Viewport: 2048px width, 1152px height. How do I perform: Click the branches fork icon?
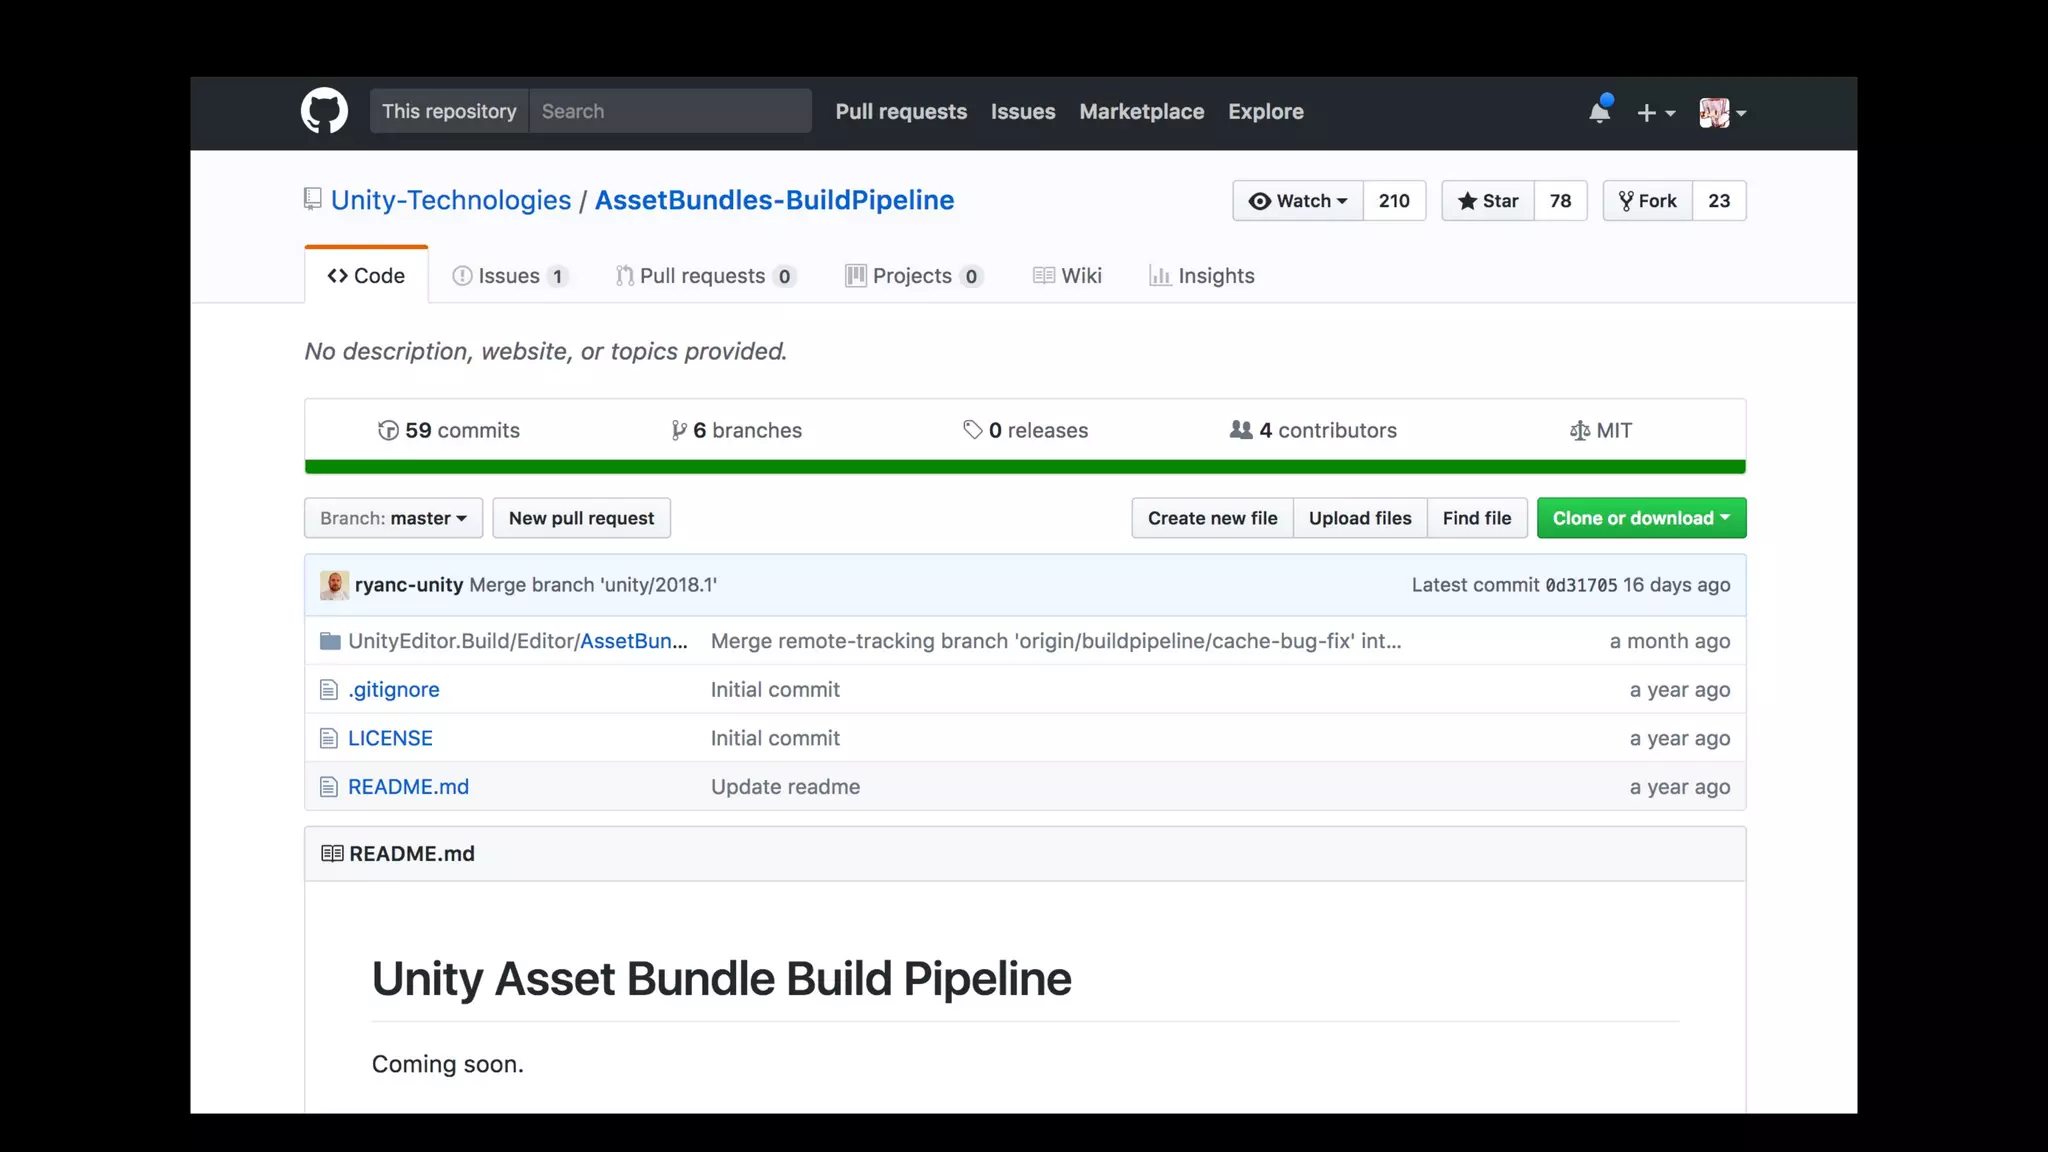[679, 431]
